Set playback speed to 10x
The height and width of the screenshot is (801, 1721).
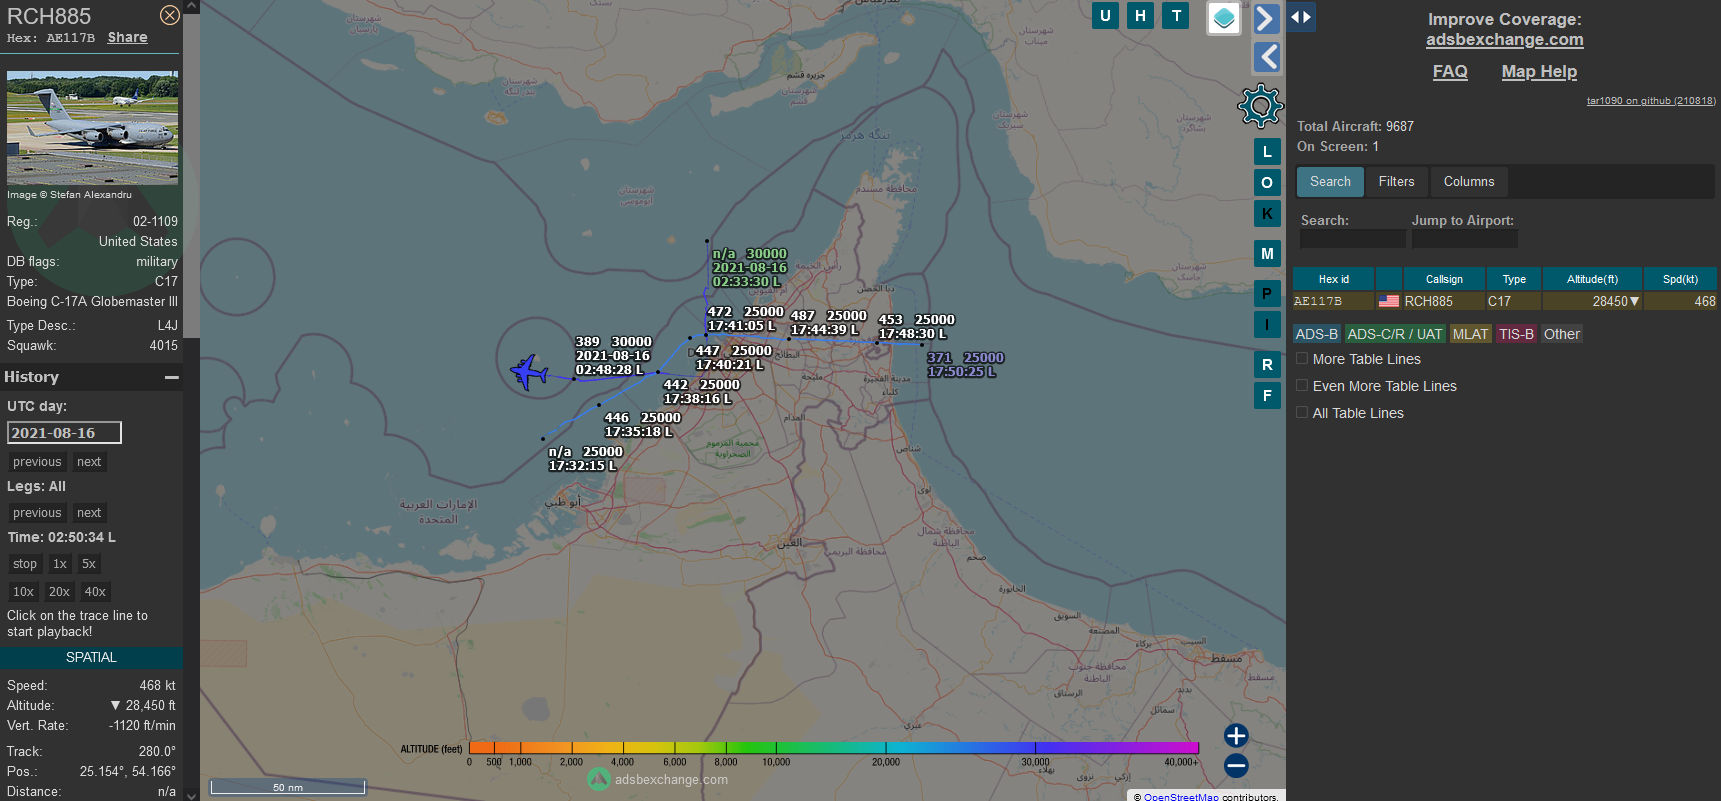click(x=23, y=591)
